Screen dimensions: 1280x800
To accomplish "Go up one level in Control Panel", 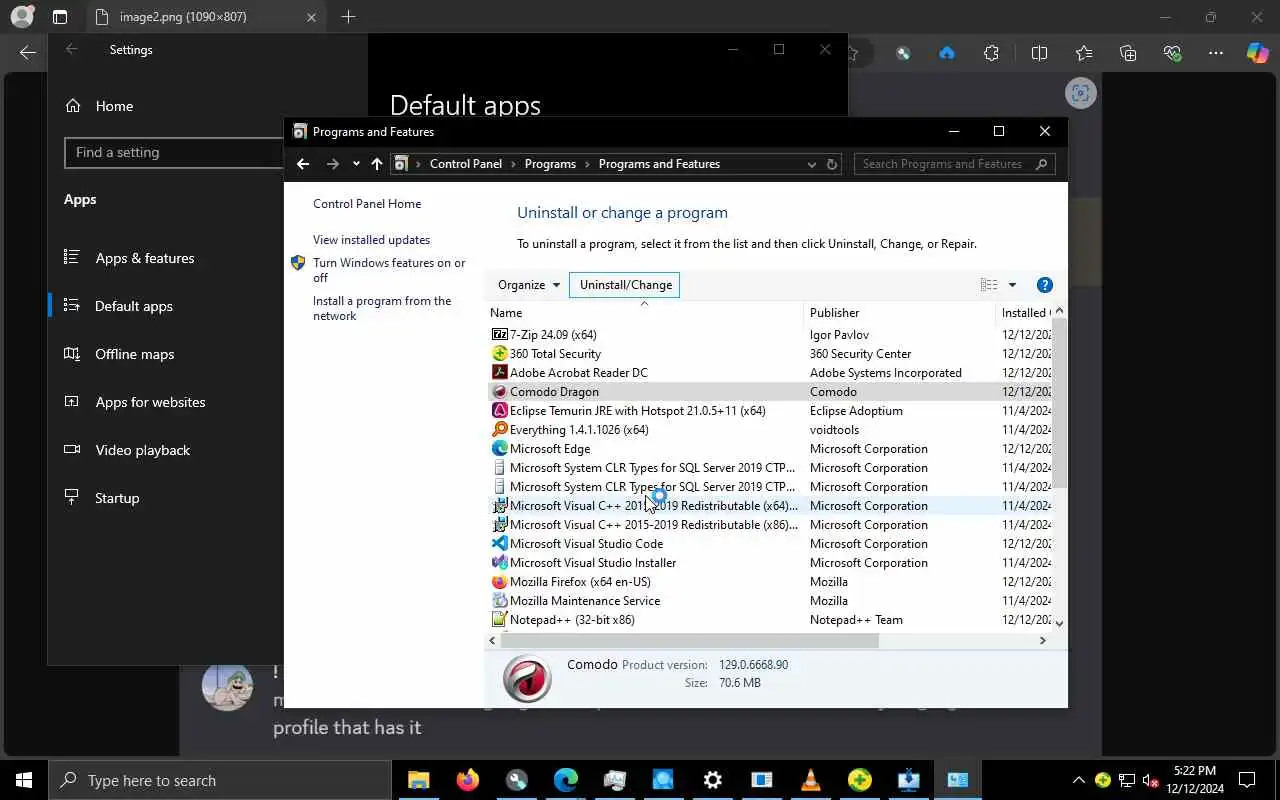I will pyautogui.click(x=376, y=164).
